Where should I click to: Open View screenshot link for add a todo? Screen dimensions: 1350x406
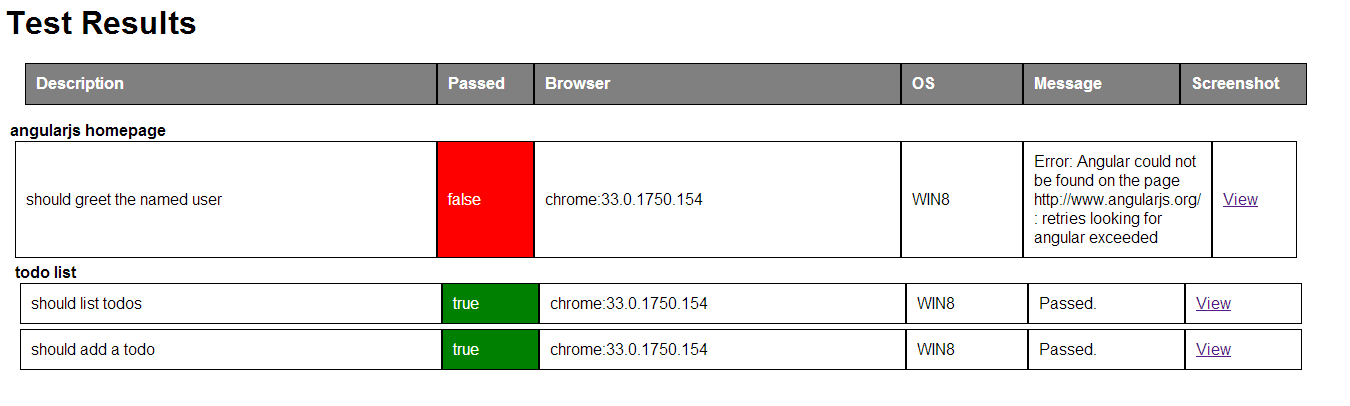1213,349
